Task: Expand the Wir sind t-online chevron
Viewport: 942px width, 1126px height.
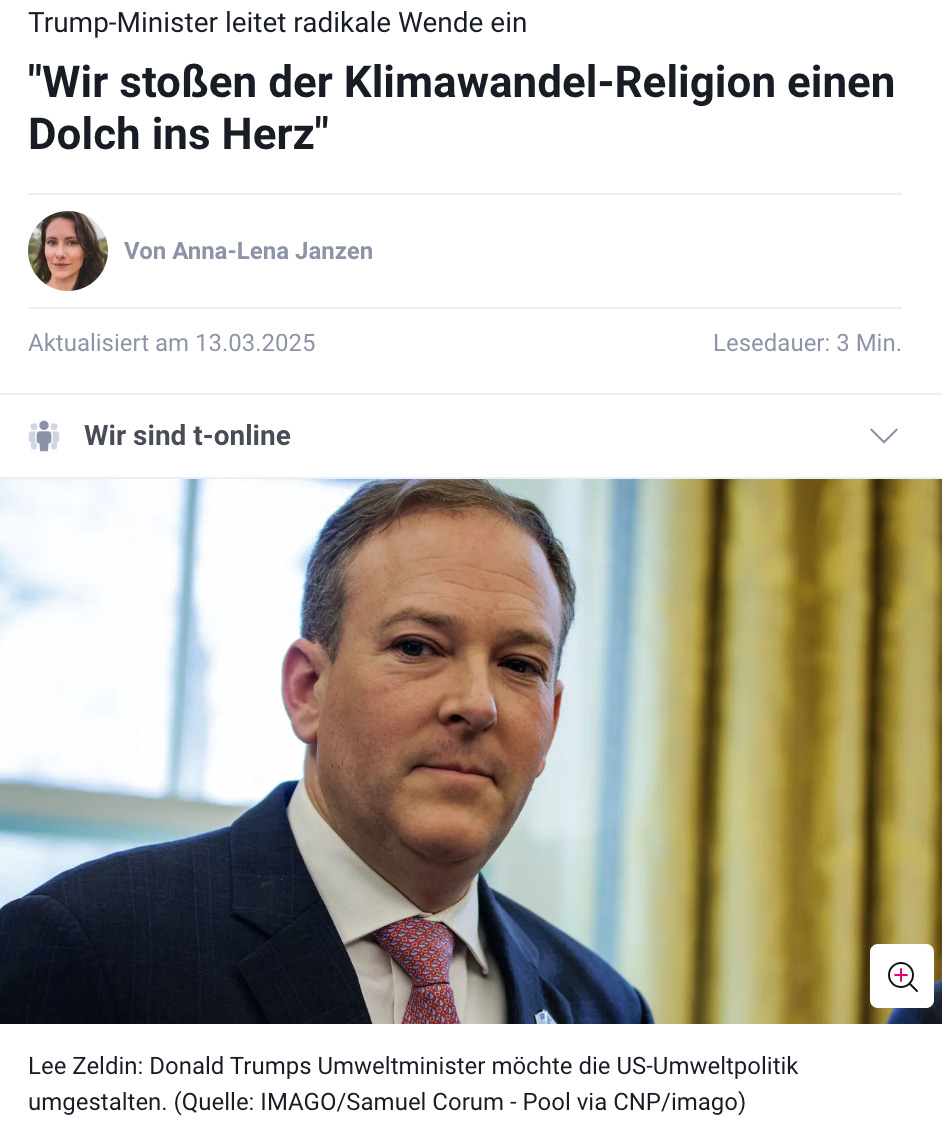Action: (883, 435)
